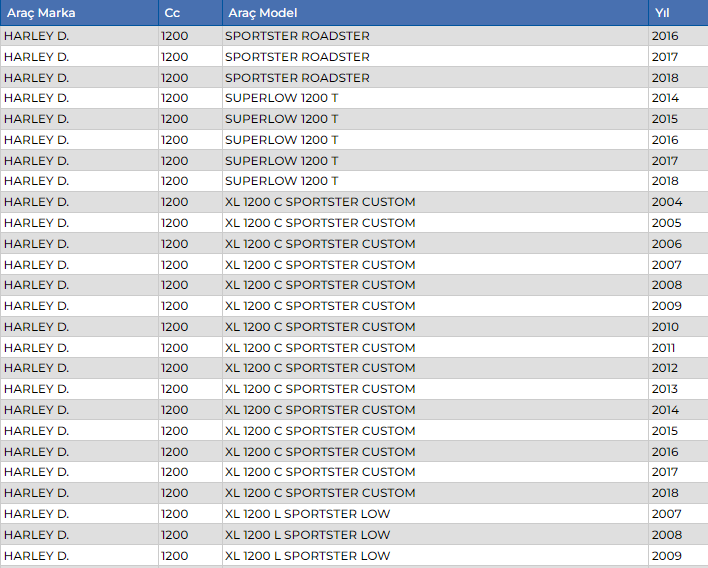Click XL 1200 C Sportster Custom model for 2013

(x=320, y=389)
